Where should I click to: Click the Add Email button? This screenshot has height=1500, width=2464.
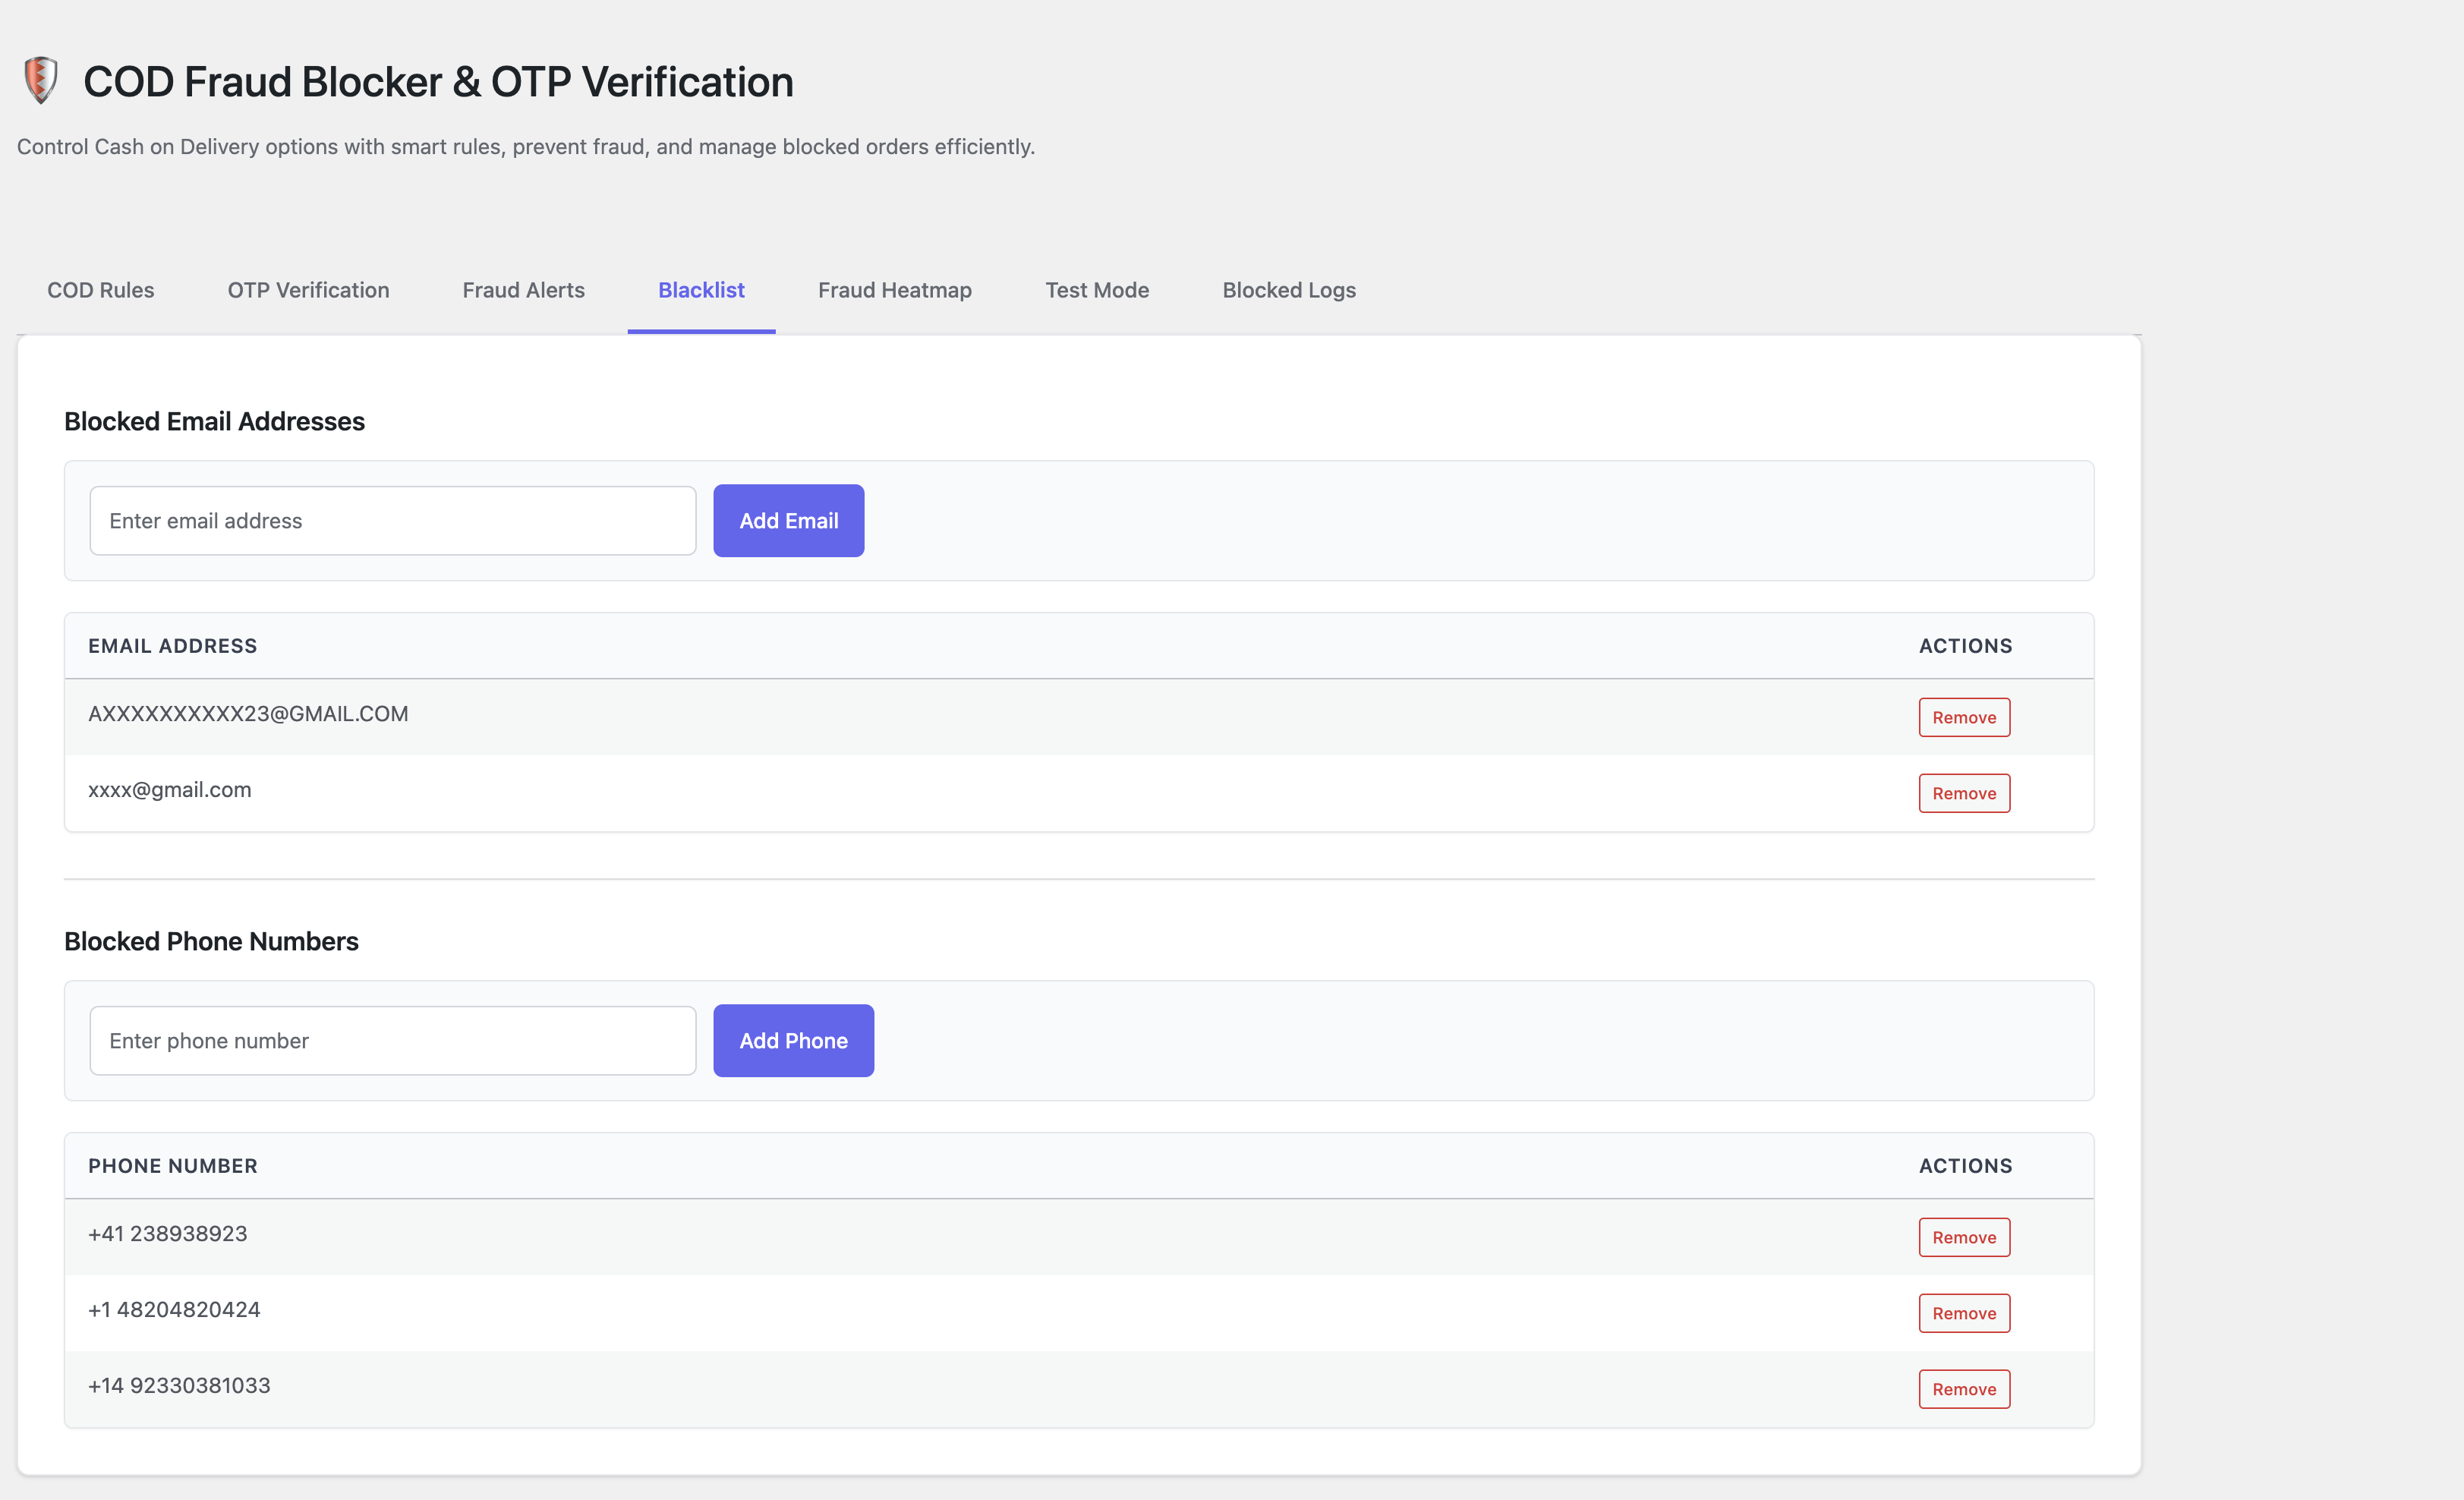coord(788,520)
